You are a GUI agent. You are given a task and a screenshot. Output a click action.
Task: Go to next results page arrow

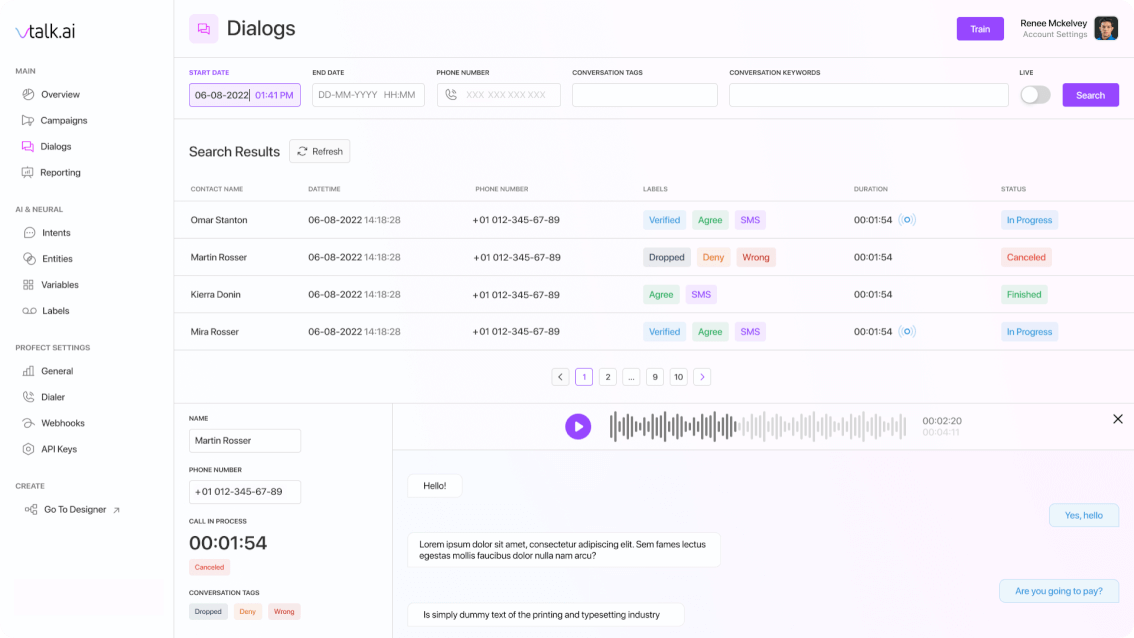702,377
